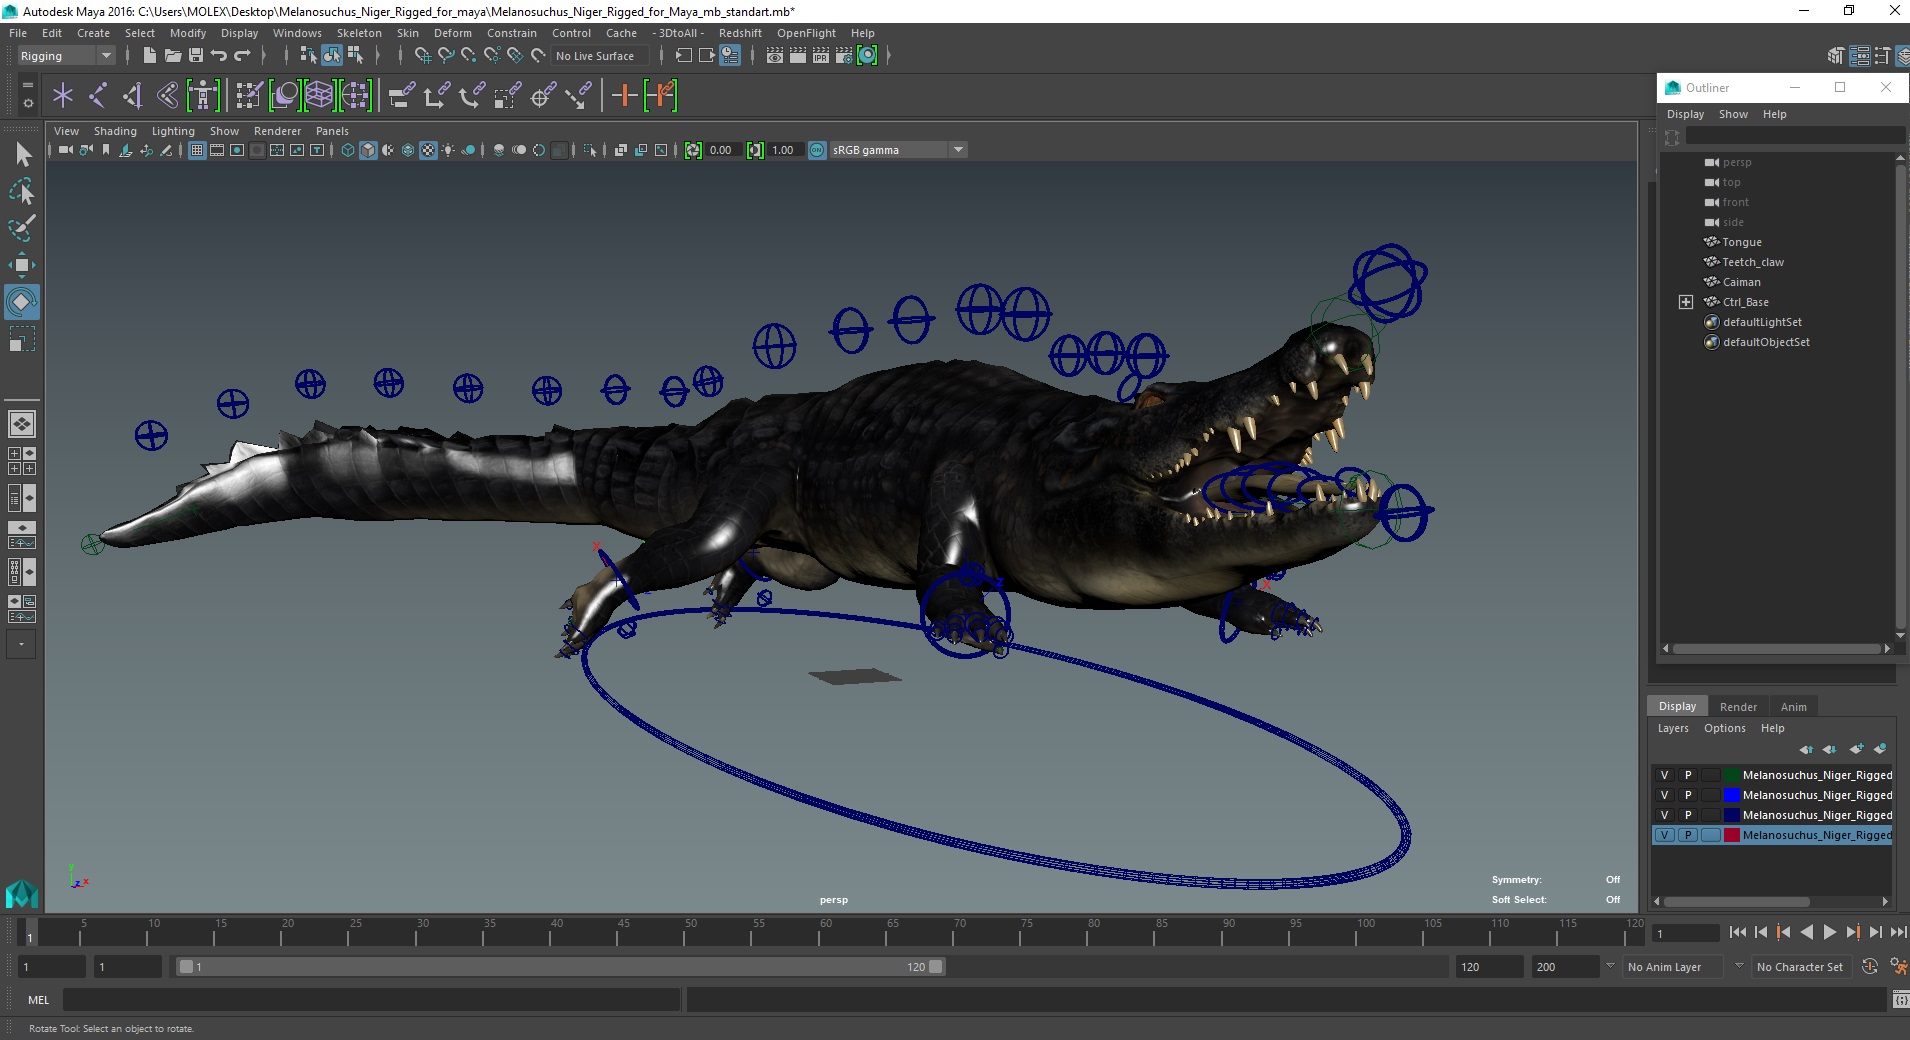
Task: Open the Skeleton menu
Action: (359, 33)
